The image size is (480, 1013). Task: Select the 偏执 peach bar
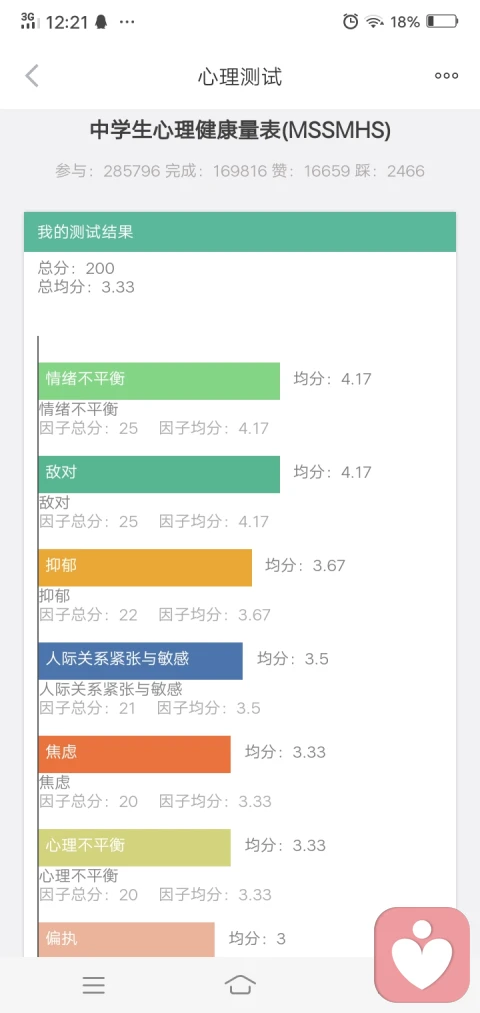pos(126,939)
